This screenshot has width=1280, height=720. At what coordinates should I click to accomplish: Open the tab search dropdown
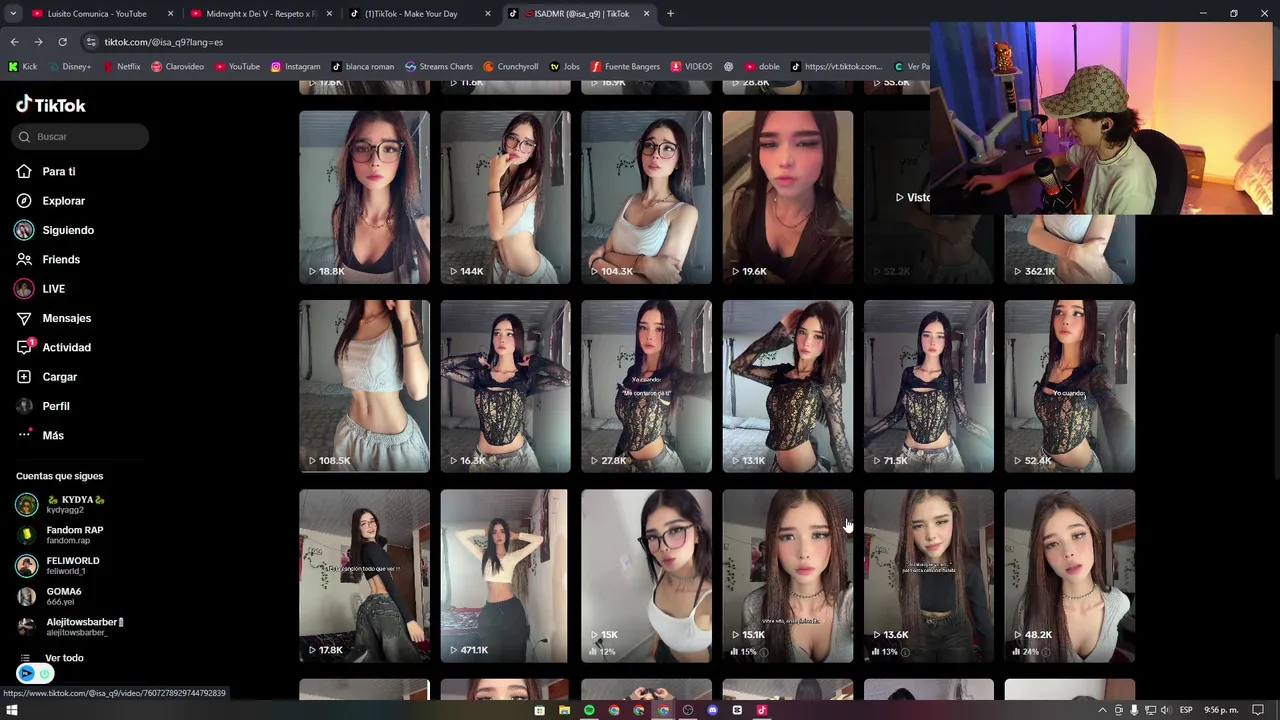(x=13, y=14)
